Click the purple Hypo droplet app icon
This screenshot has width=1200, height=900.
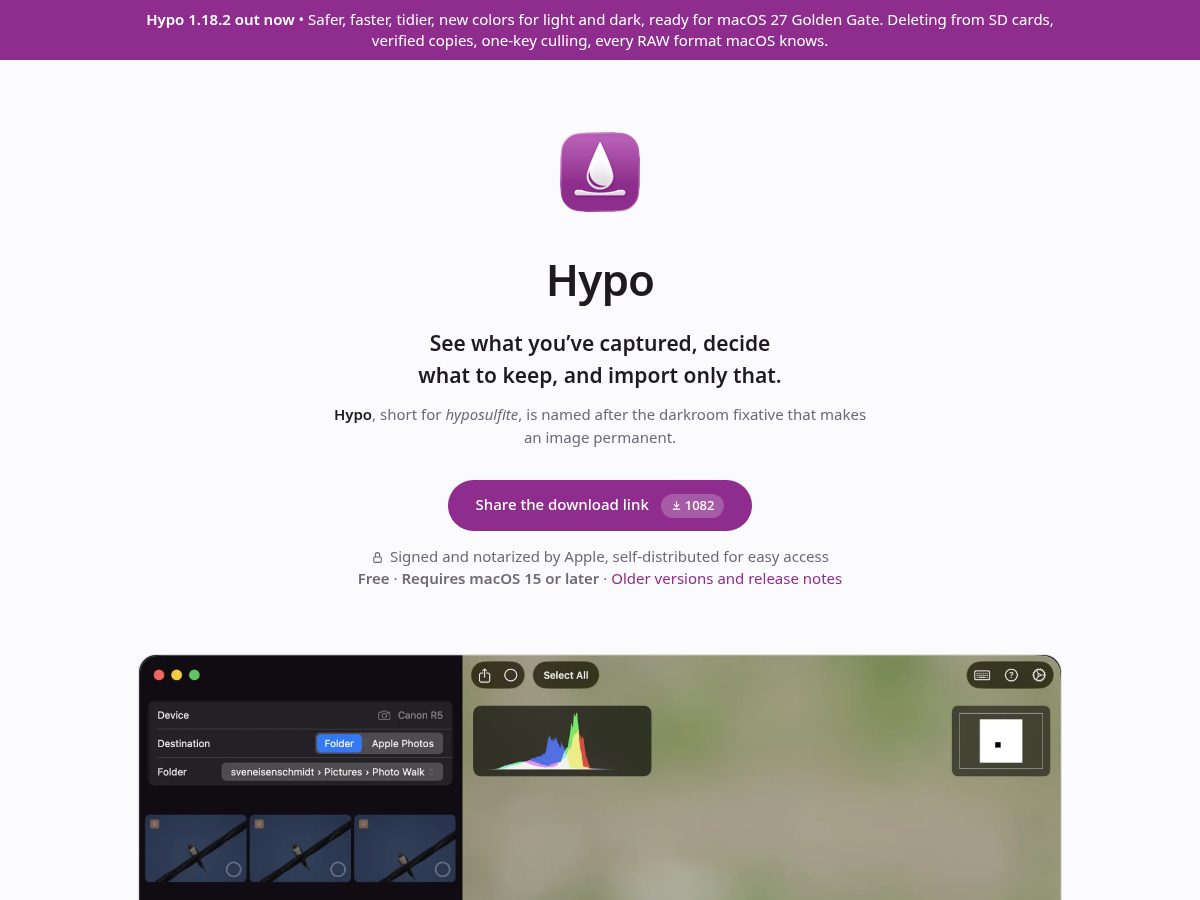(x=600, y=172)
